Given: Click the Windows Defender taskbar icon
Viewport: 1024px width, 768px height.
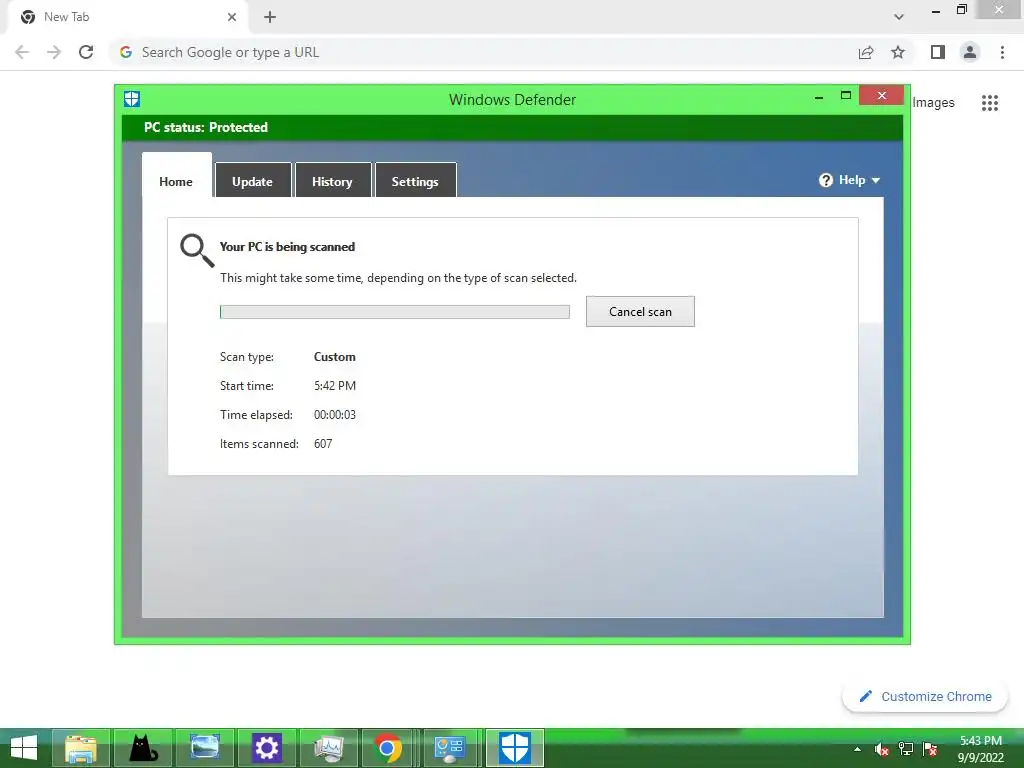Looking at the screenshot, I should [515, 748].
